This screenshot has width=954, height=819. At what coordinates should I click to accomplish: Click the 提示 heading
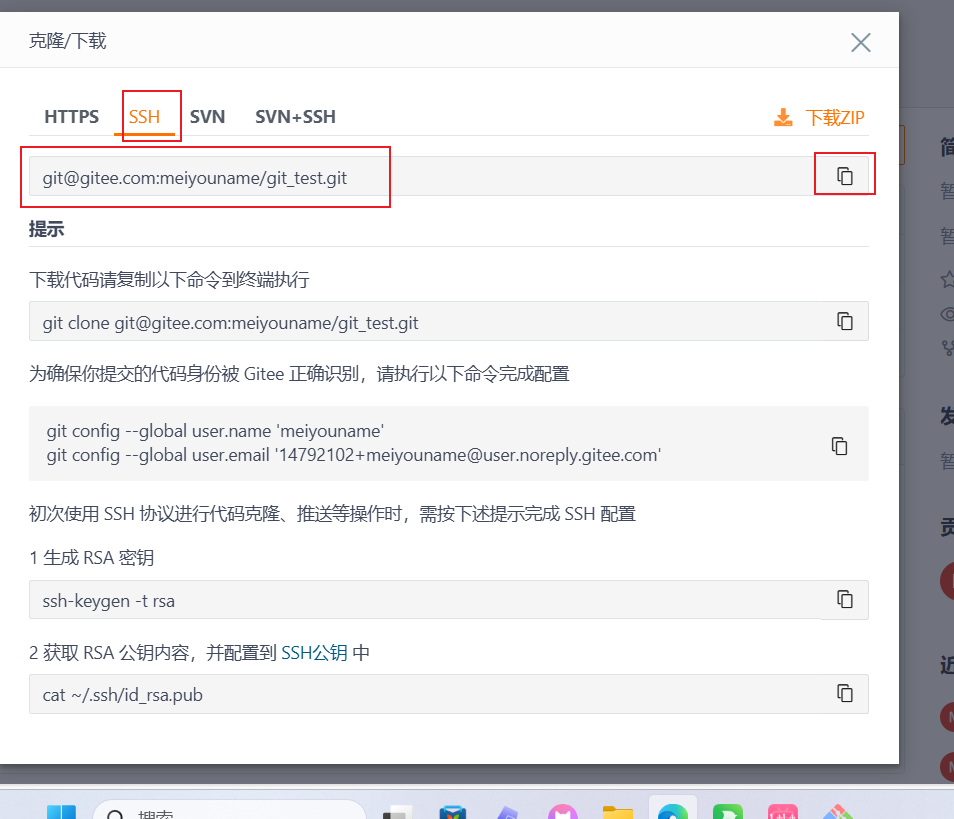46,229
